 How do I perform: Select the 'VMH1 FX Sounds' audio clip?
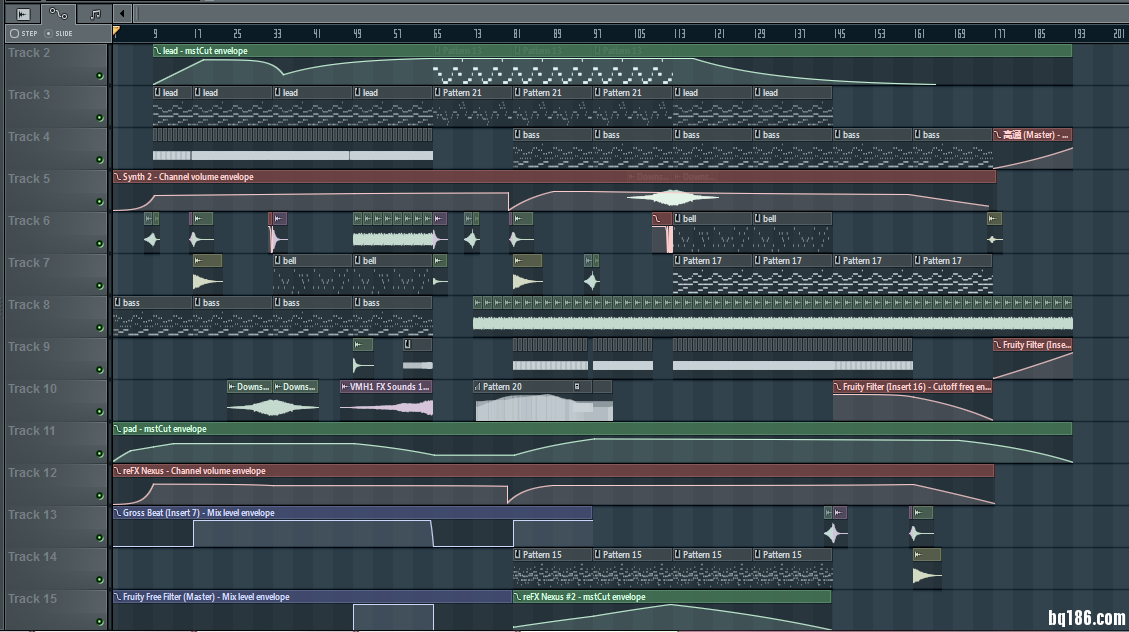(388, 387)
